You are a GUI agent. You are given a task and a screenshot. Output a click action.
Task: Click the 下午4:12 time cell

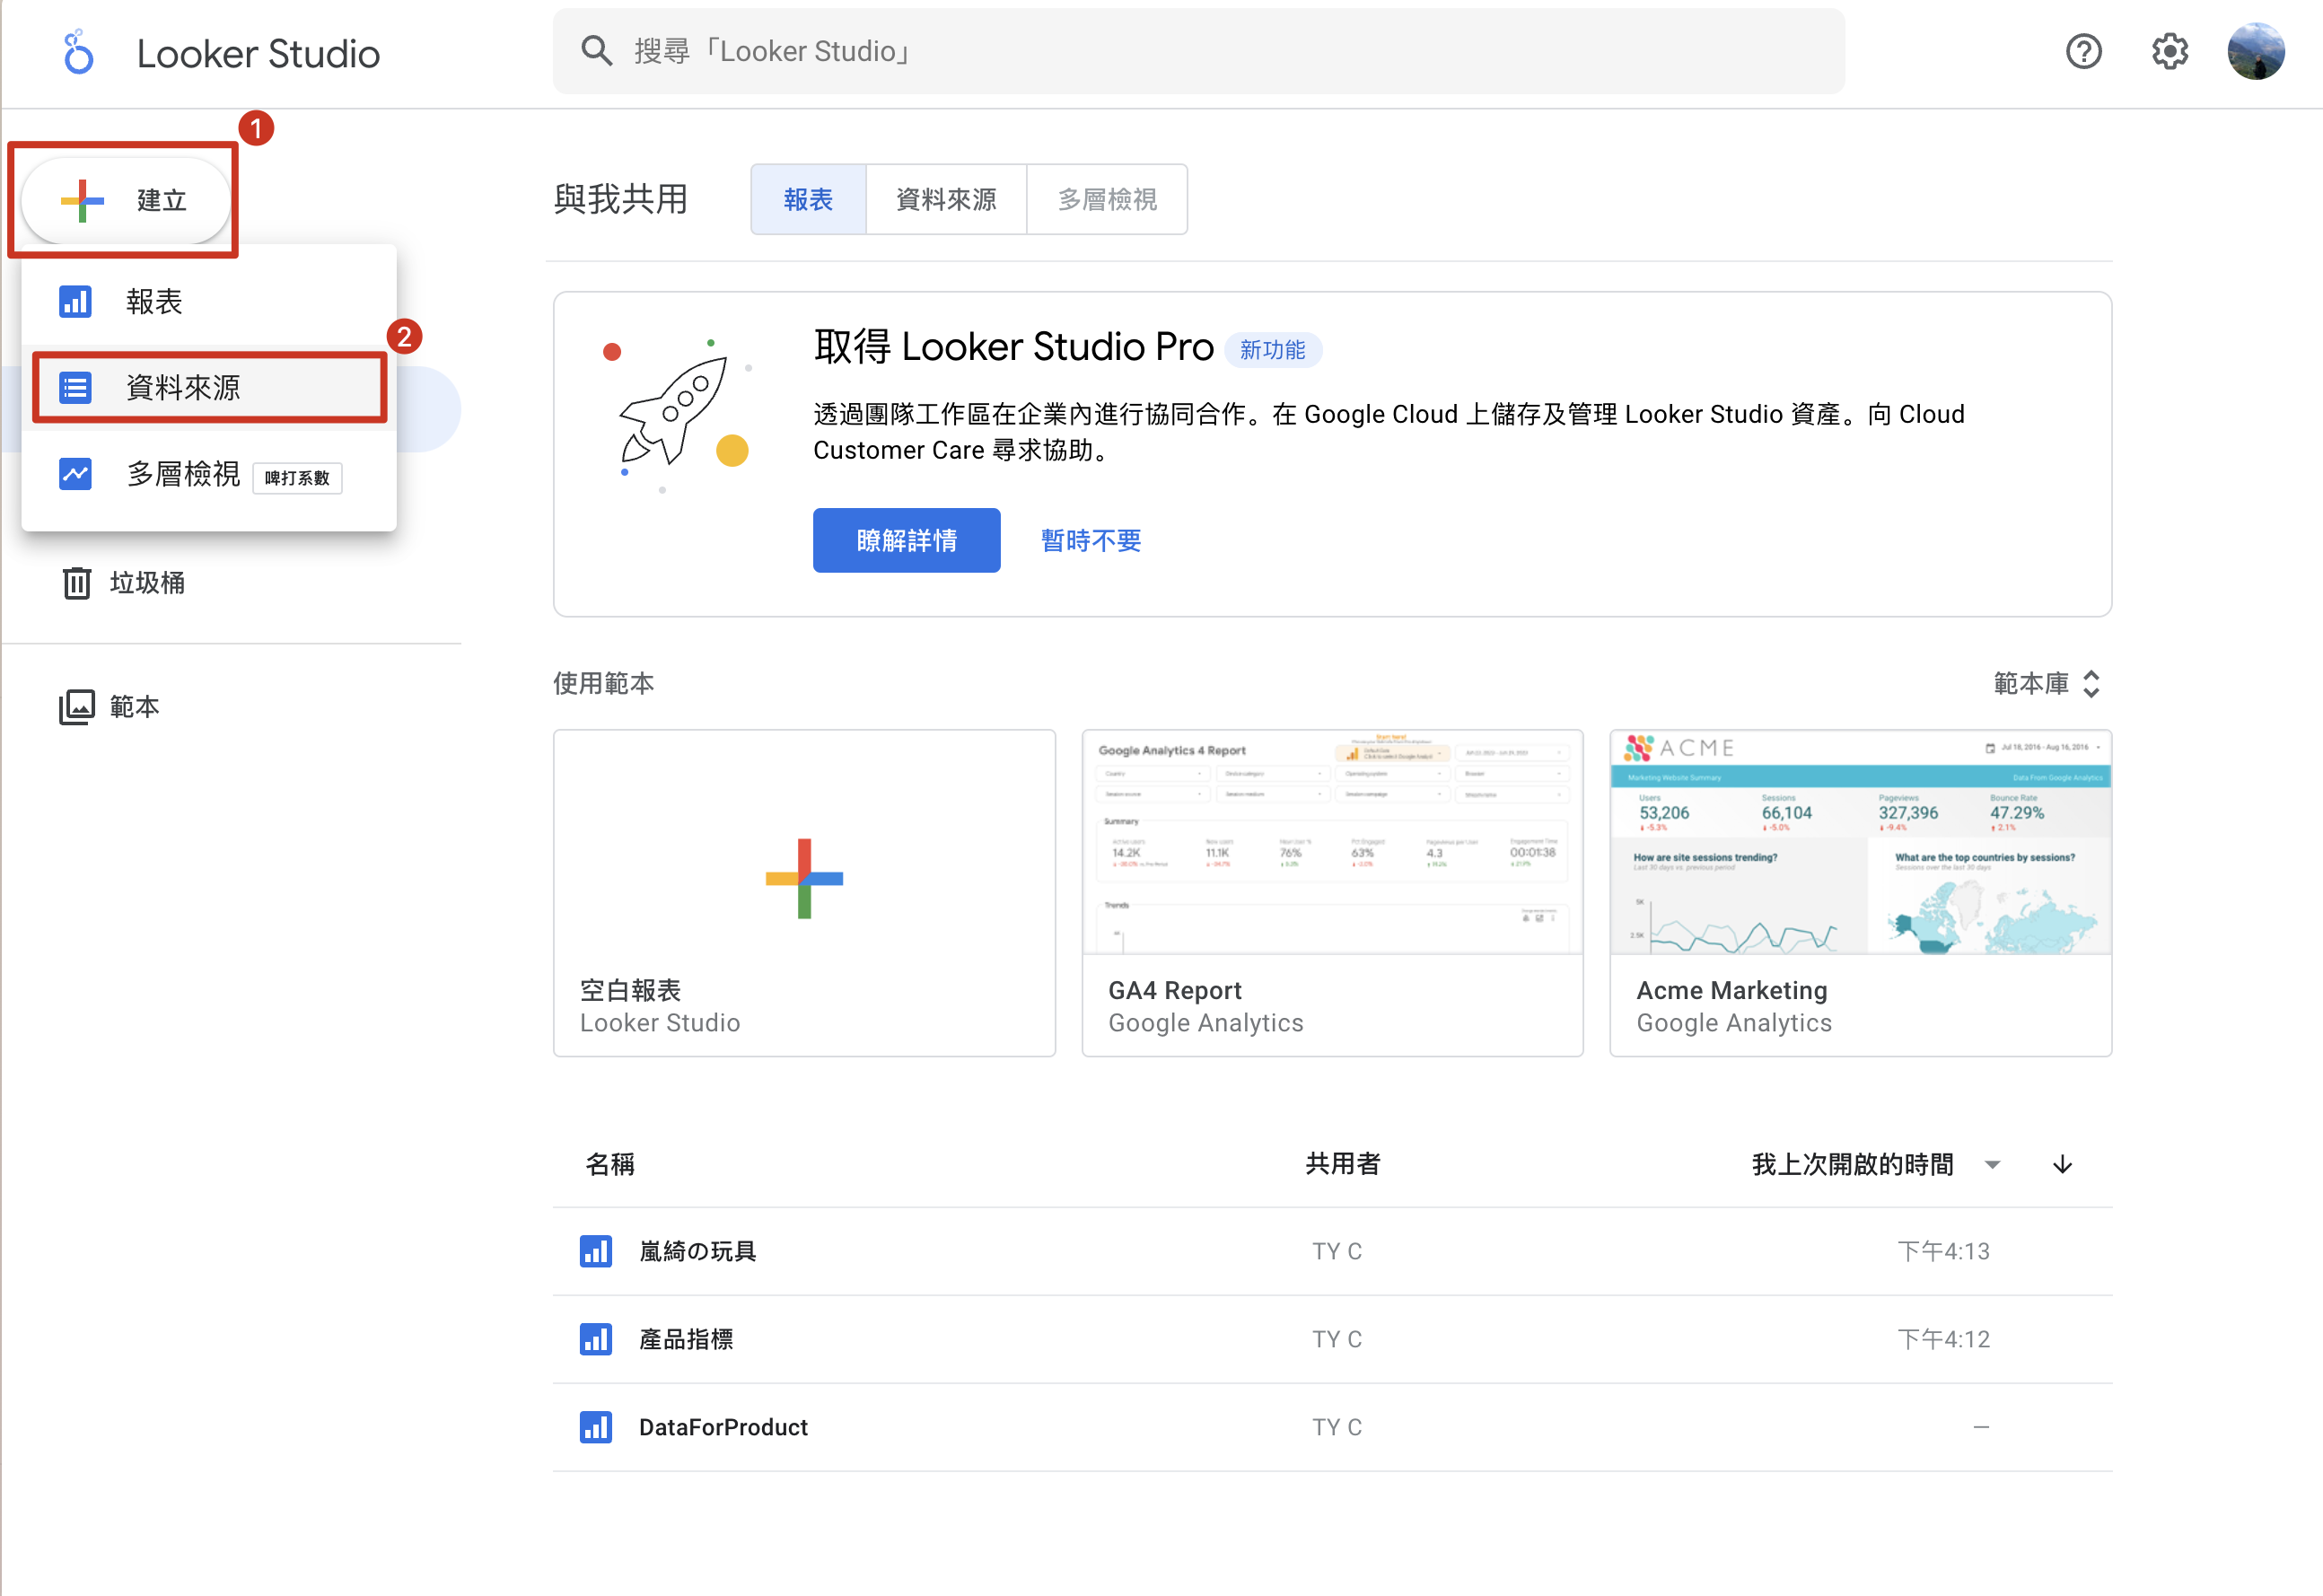coord(1943,1339)
